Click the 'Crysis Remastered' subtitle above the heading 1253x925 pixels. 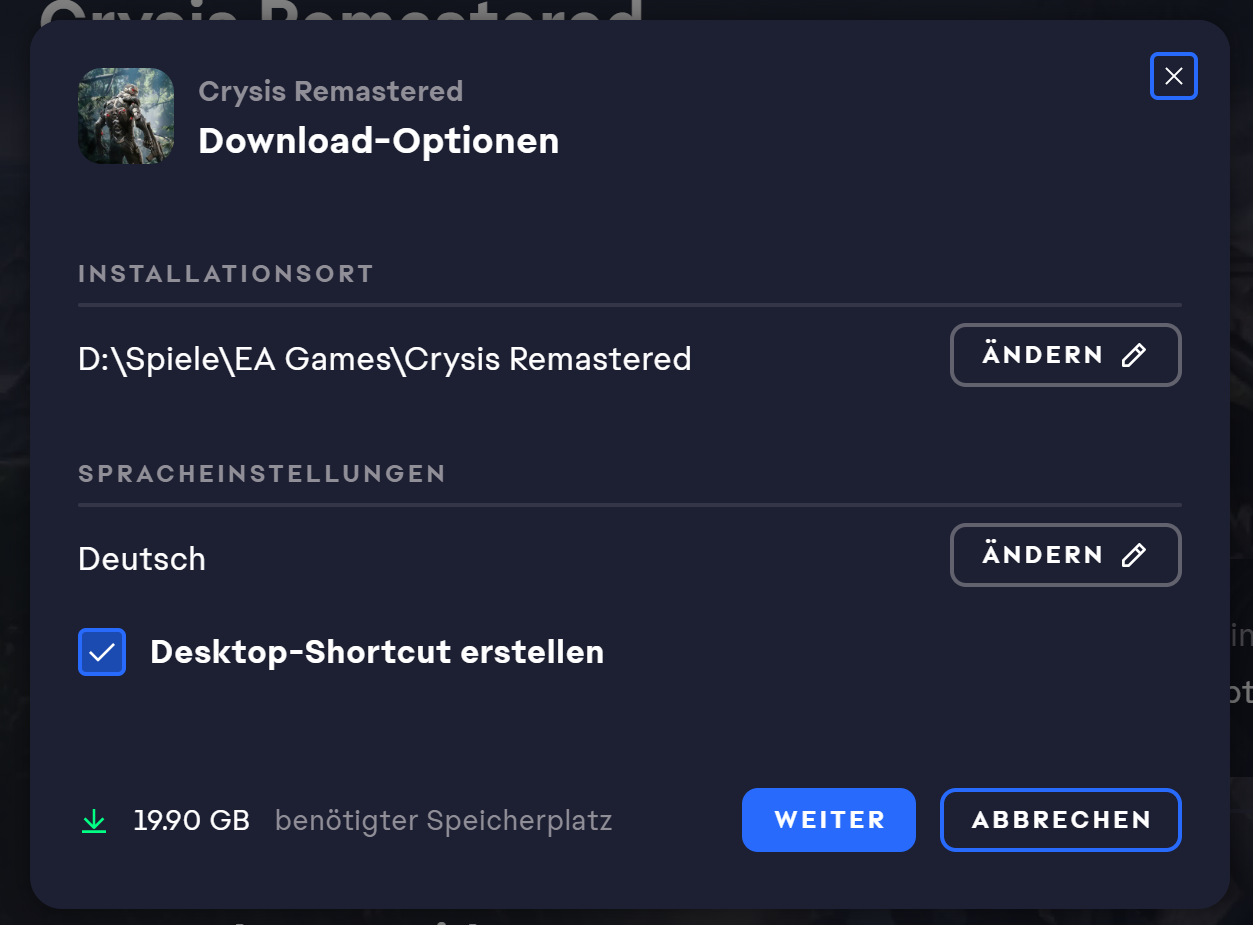pyautogui.click(x=330, y=91)
